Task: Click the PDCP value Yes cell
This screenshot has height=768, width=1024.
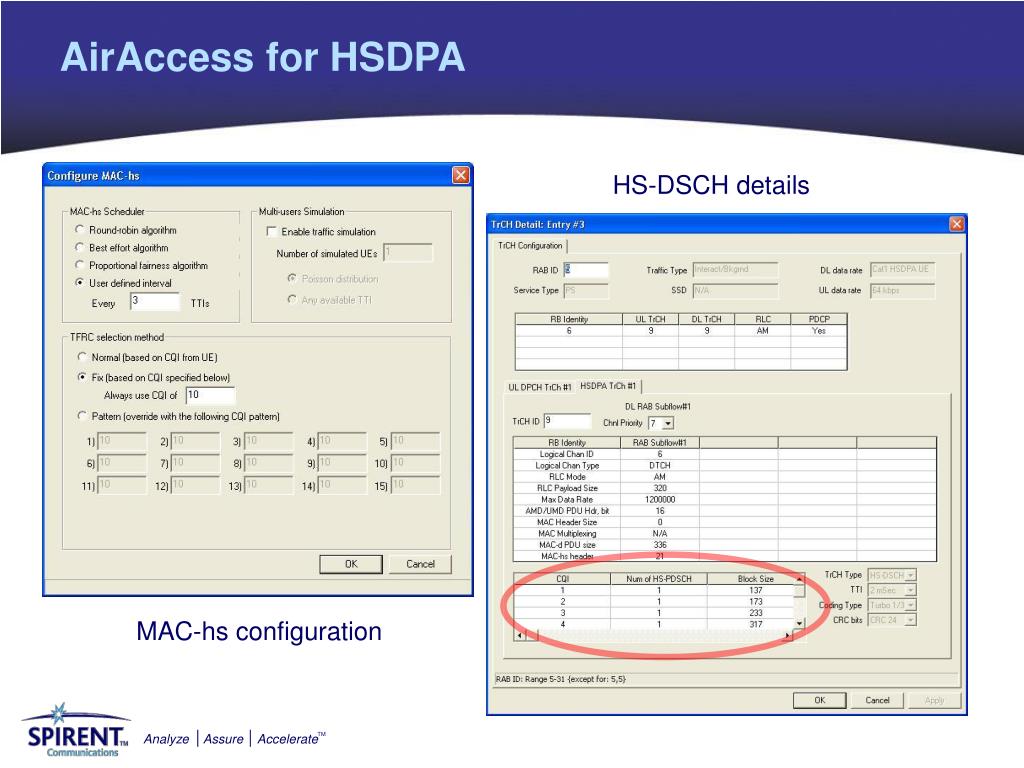Action: click(x=818, y=331)
